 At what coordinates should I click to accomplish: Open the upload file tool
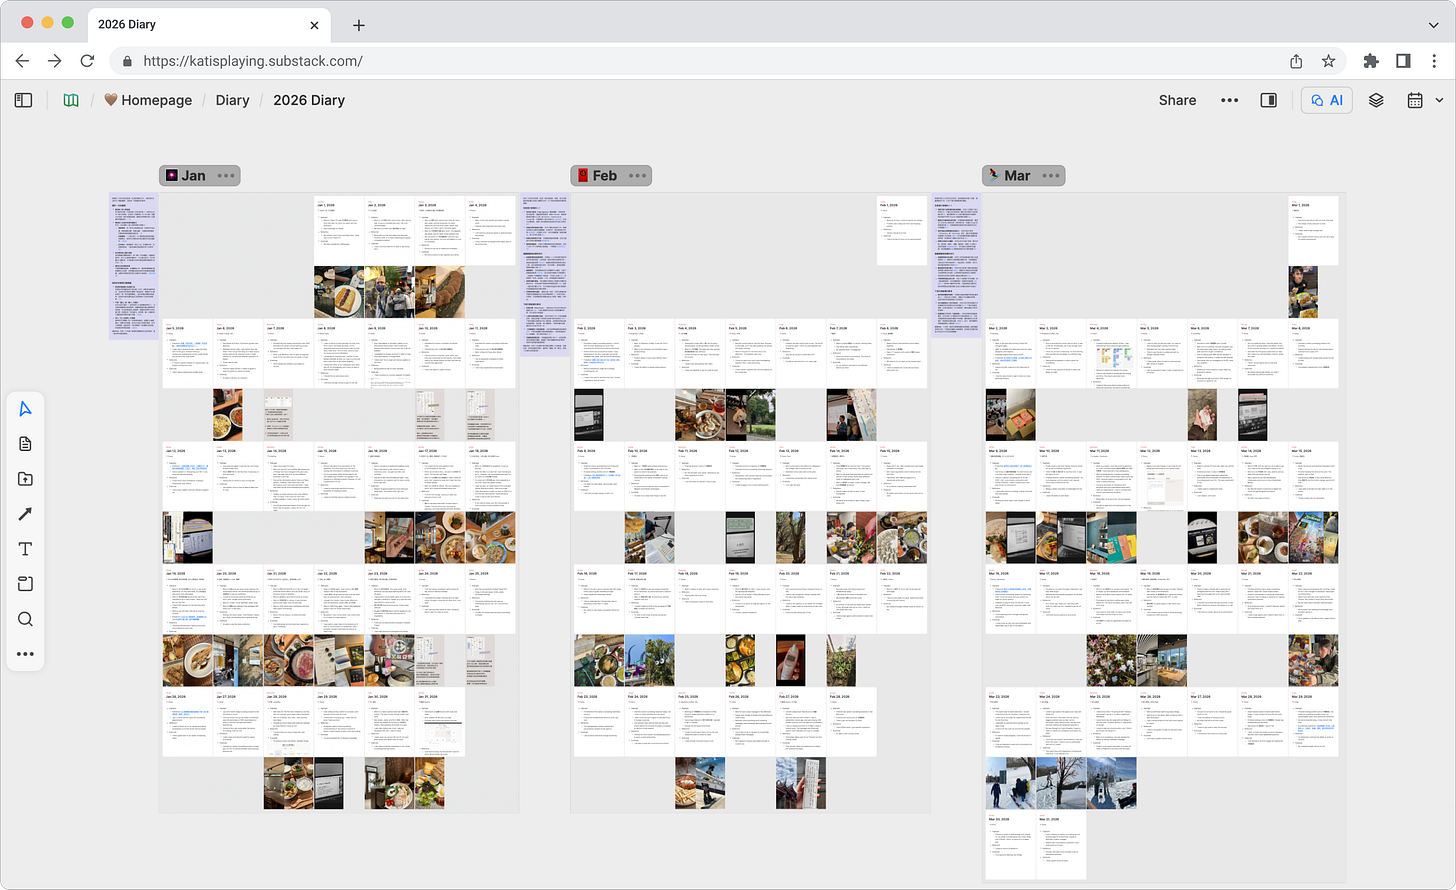pos(25,479)
